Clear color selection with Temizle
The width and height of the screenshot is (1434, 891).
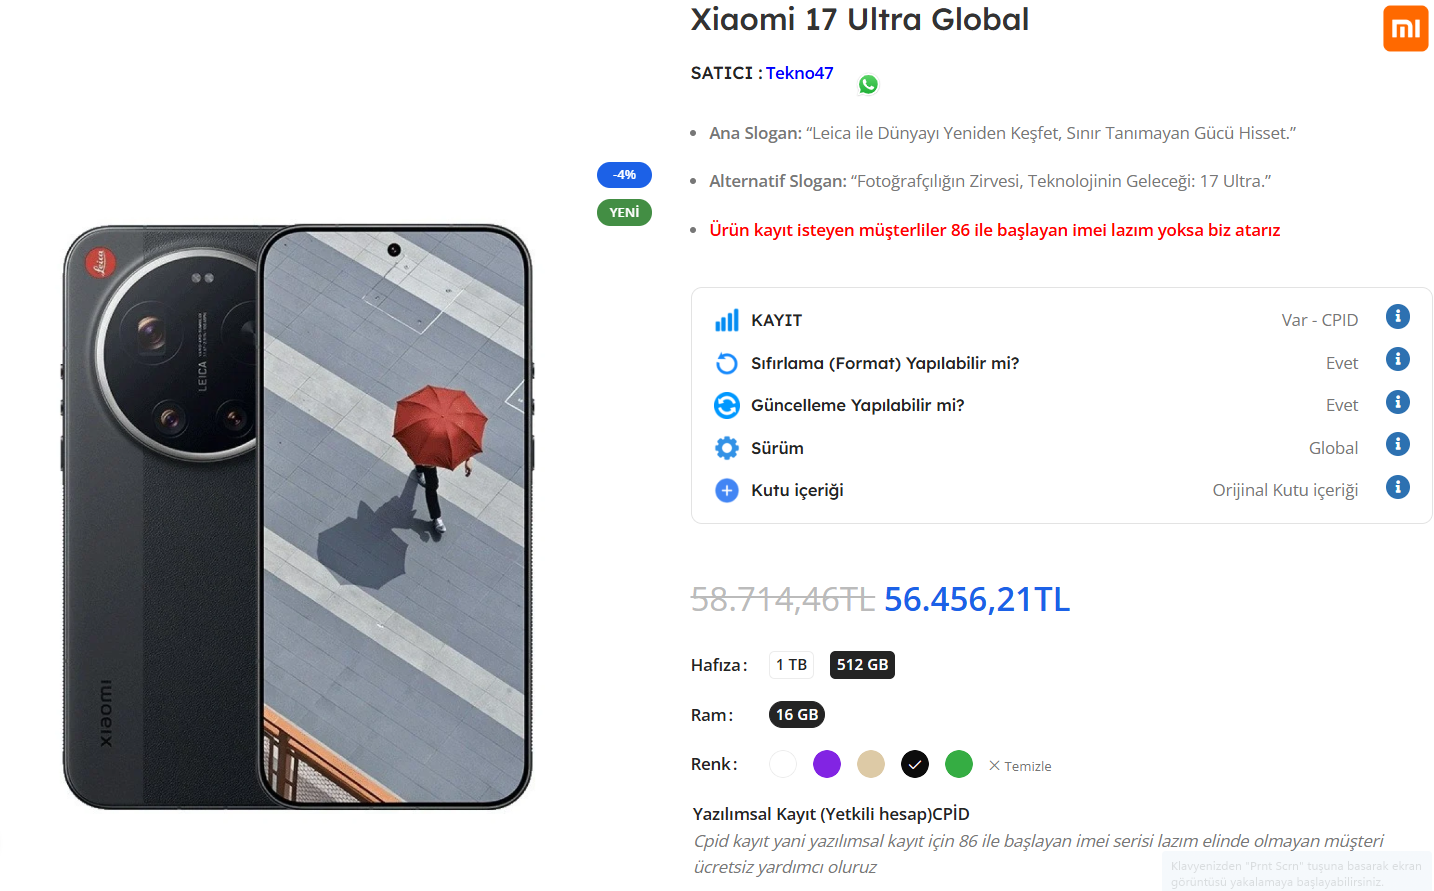(x=1020, y=766)
